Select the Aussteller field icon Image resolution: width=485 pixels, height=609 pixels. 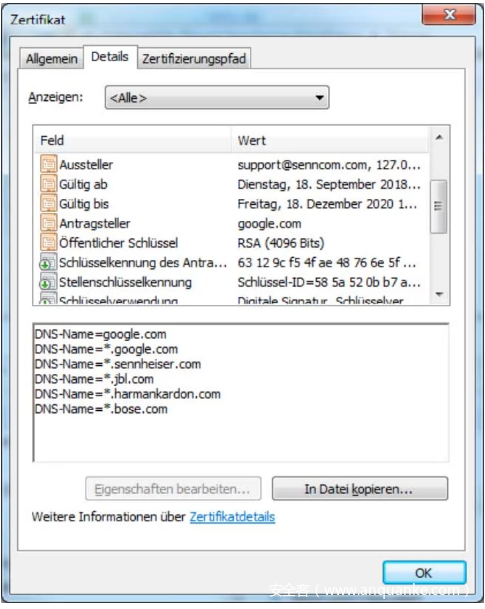[x=48, y=164]
